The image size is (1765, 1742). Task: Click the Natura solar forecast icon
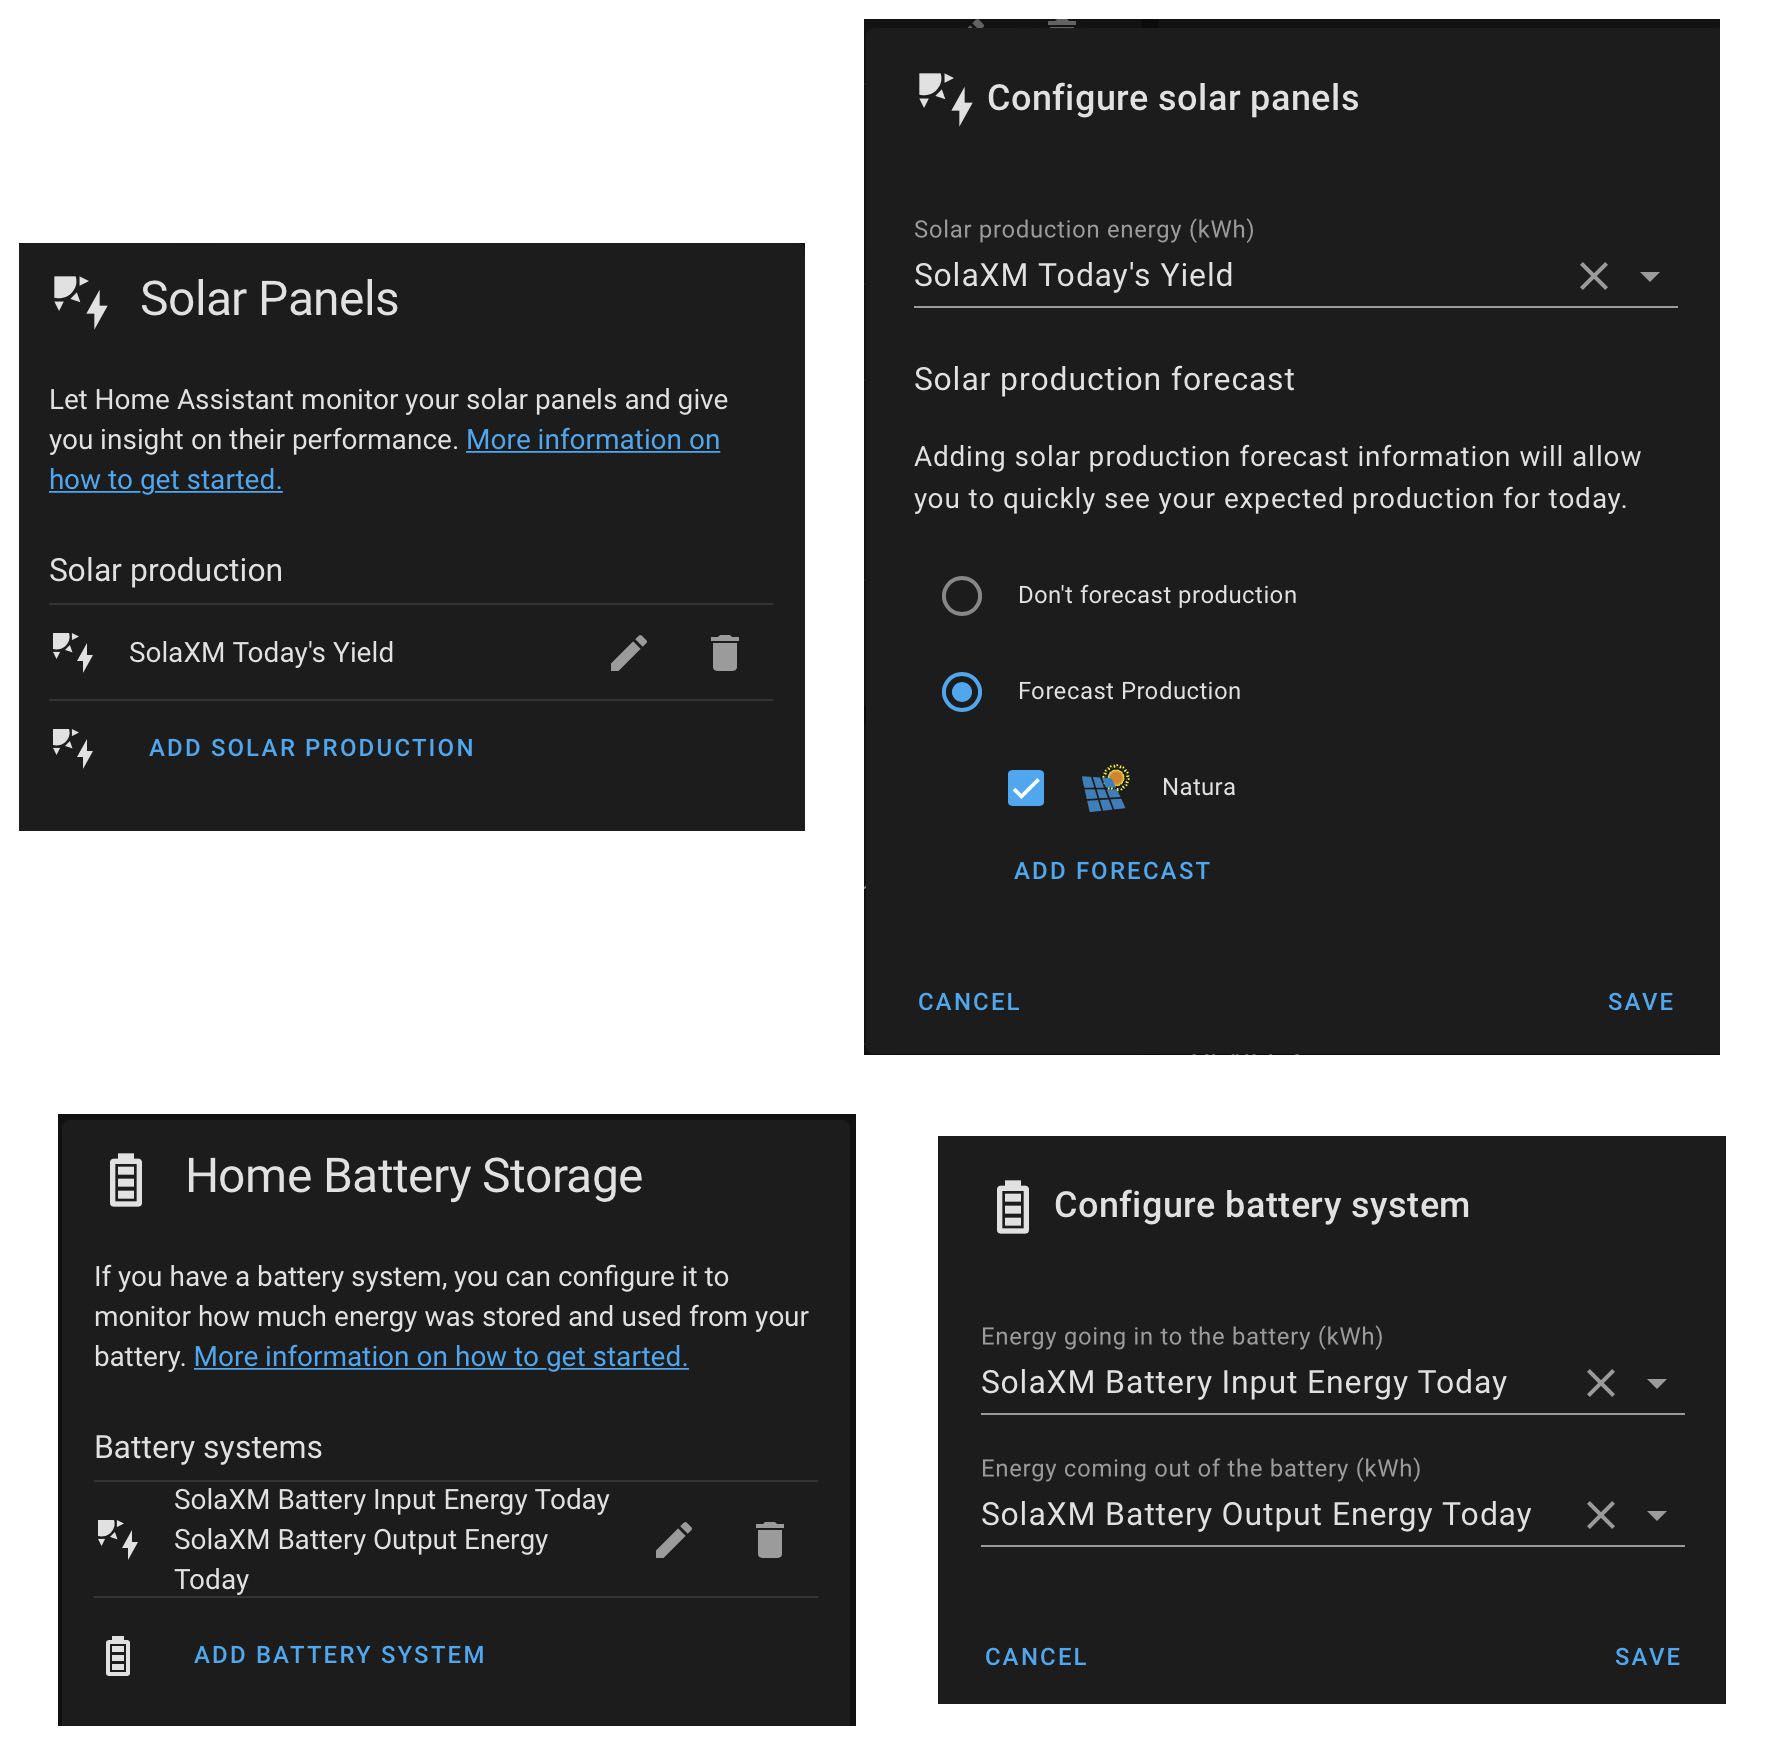click(x=1105, y=788)
